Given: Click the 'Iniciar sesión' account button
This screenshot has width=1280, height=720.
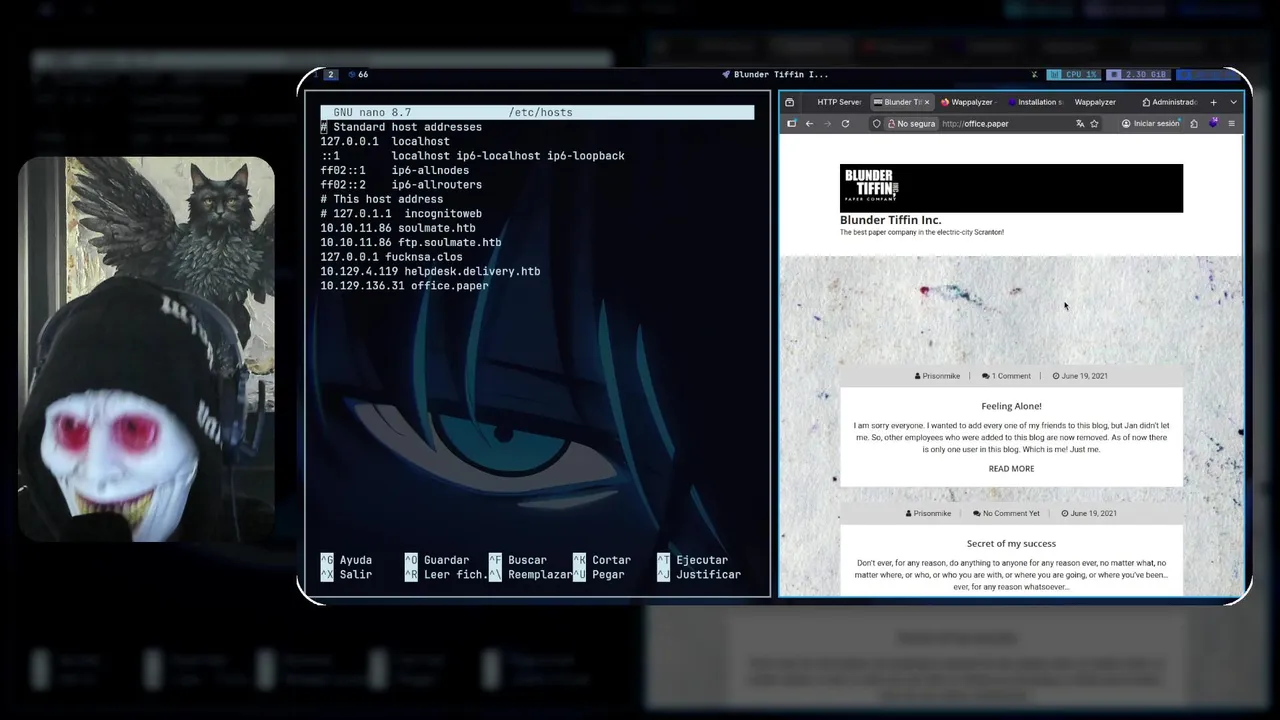Looking at the screenshot, I should click(x=1150, y=124).
